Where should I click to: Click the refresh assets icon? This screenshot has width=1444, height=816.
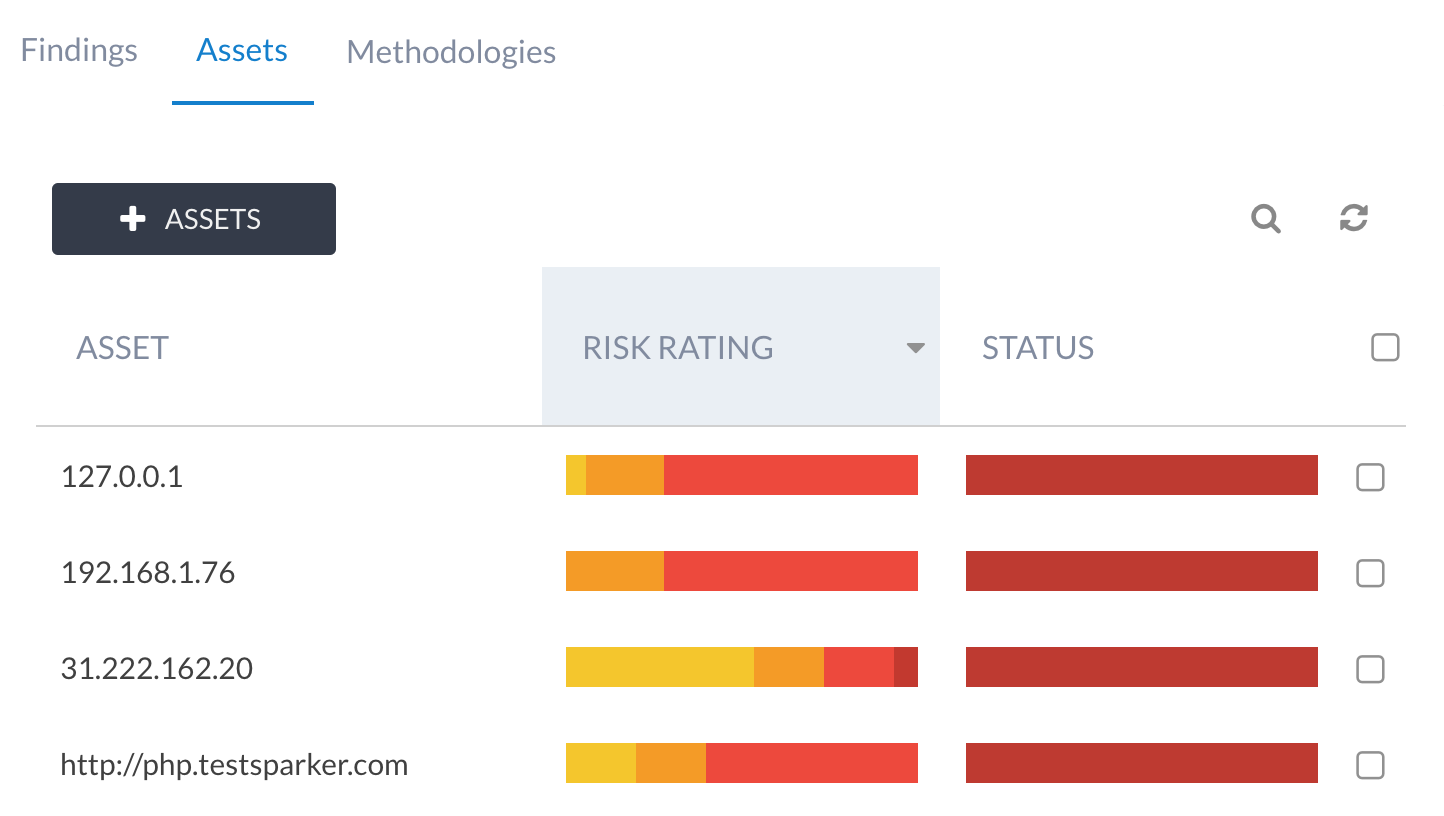(1353, 218)
